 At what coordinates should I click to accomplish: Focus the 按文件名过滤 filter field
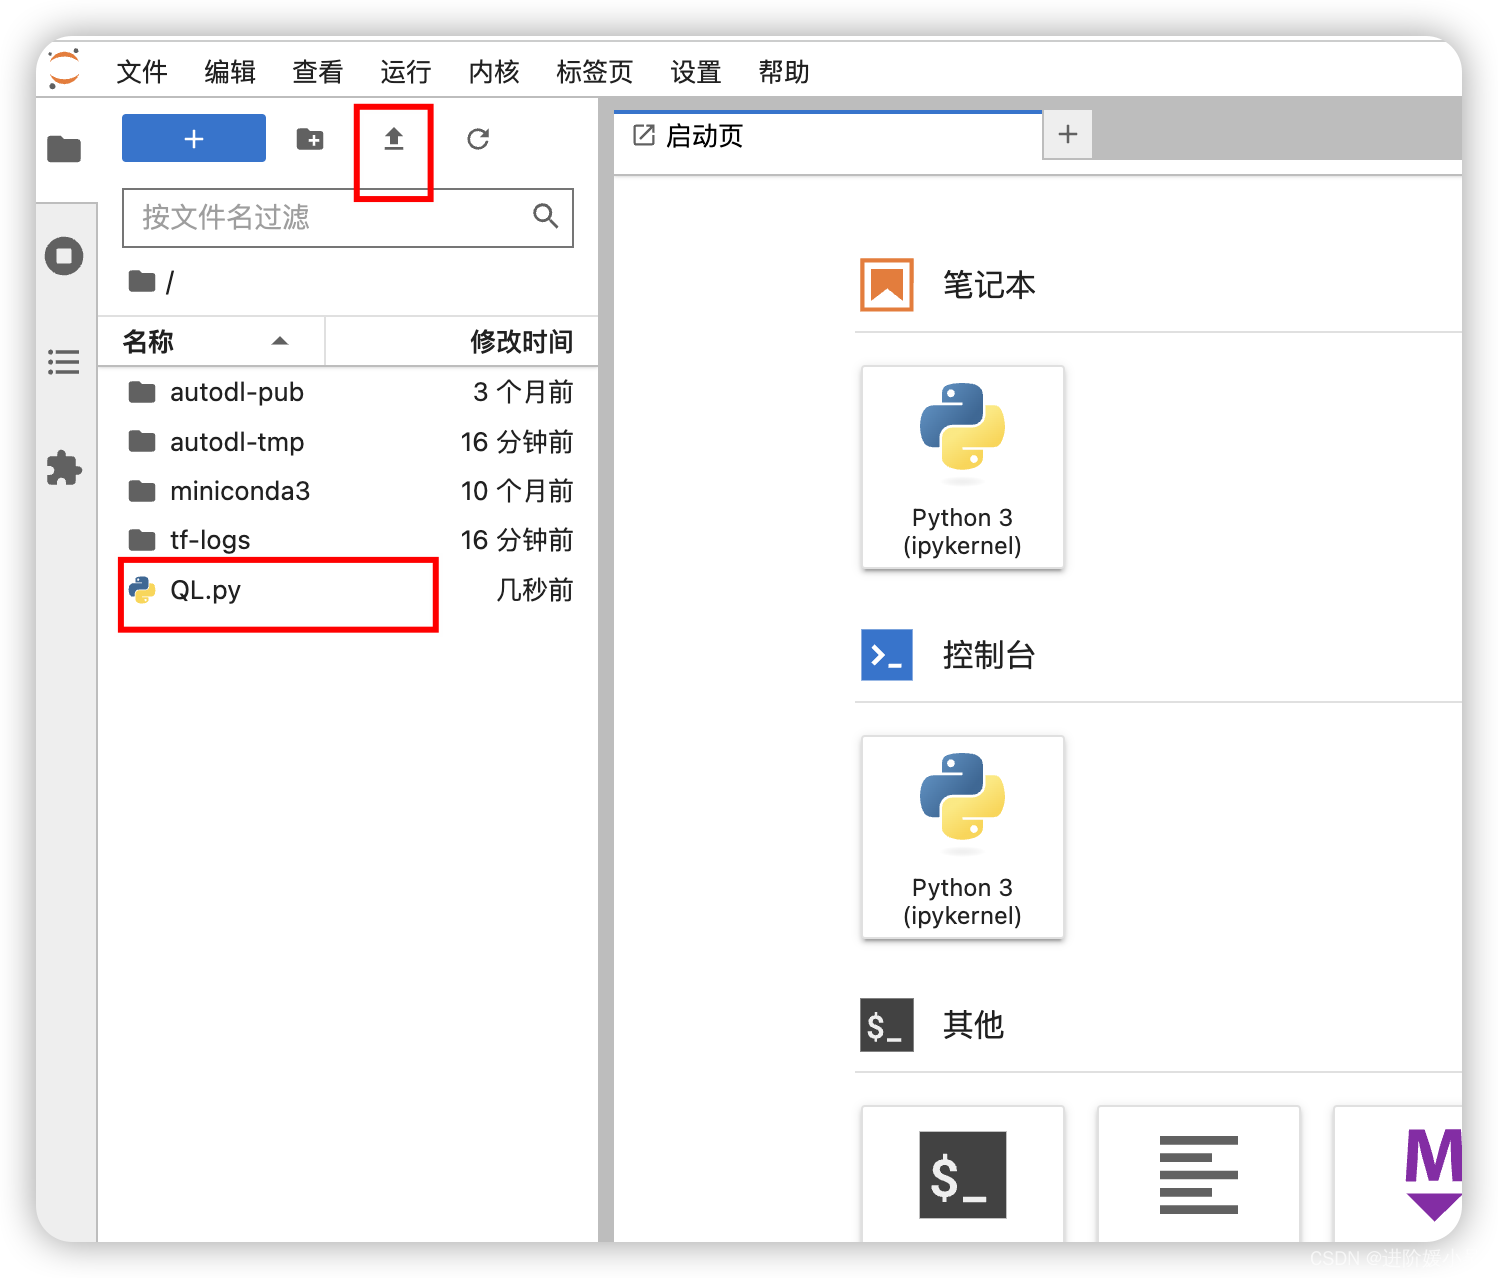point(348,217)
